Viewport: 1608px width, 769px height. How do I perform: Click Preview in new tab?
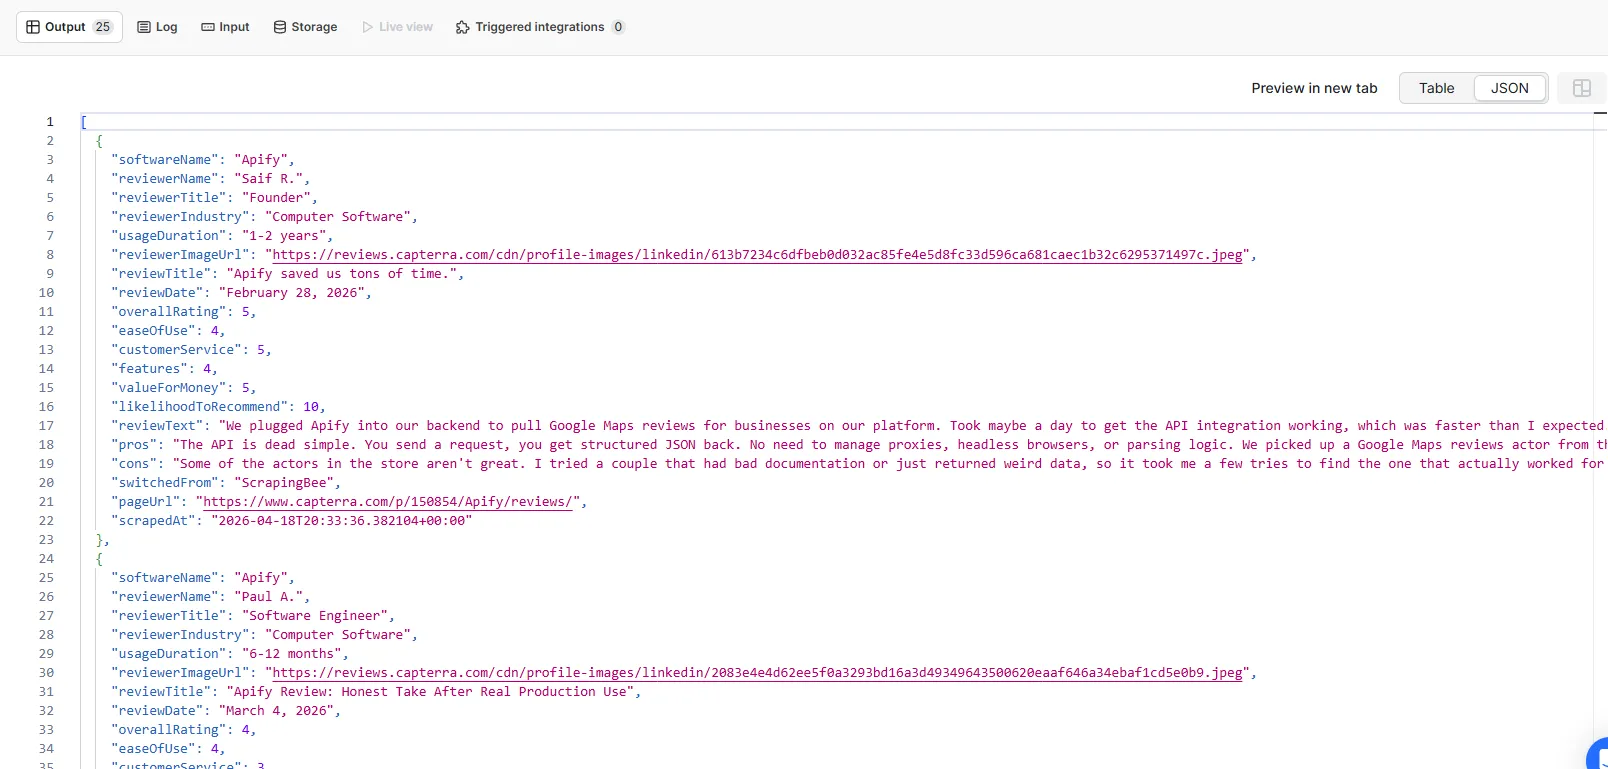1314,88
